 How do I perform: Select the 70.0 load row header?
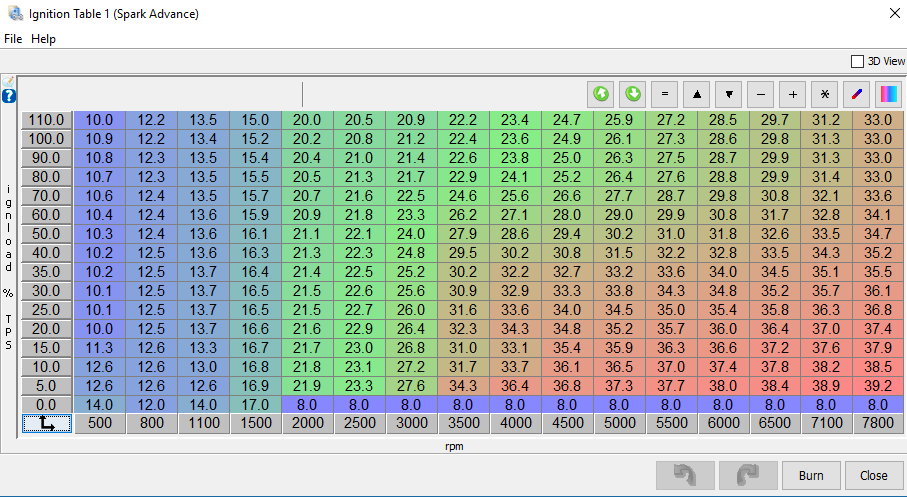[x=47, y=196]
